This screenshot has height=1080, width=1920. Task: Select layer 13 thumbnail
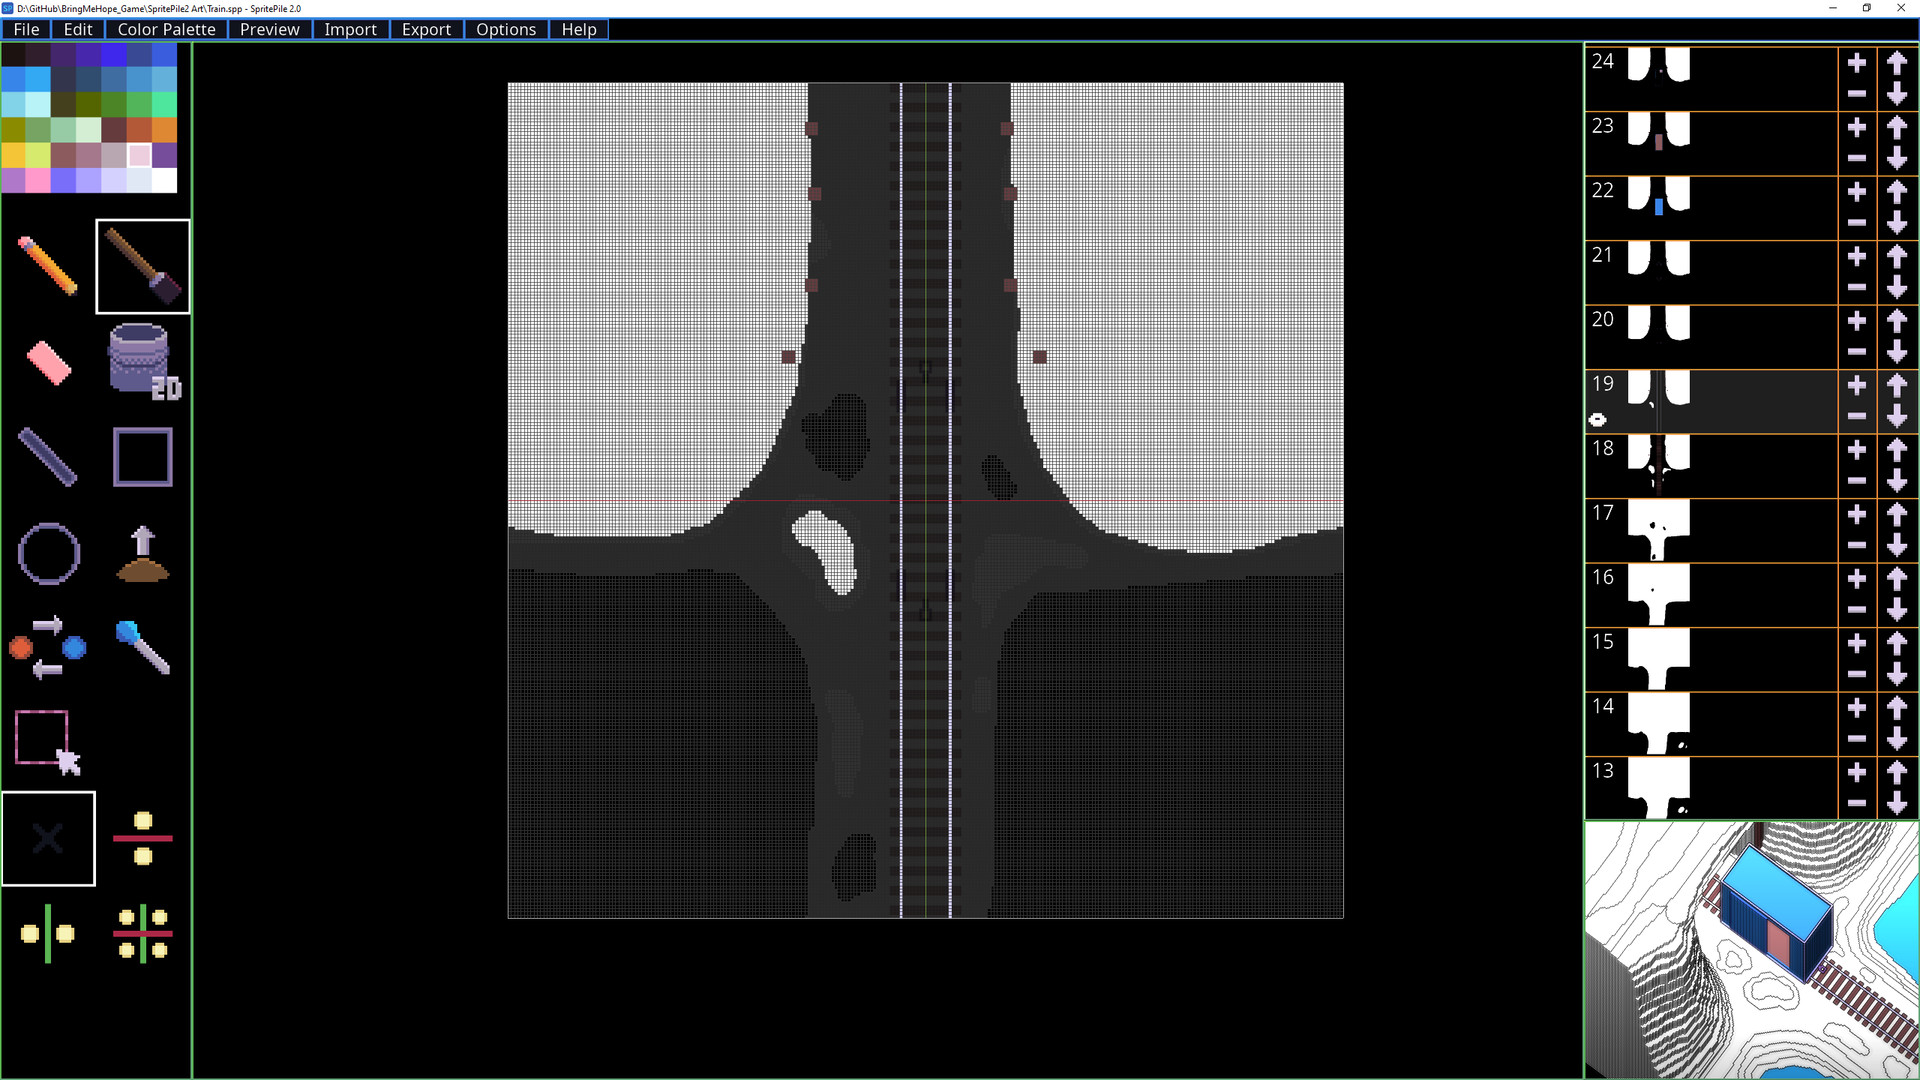[1659, 788]
